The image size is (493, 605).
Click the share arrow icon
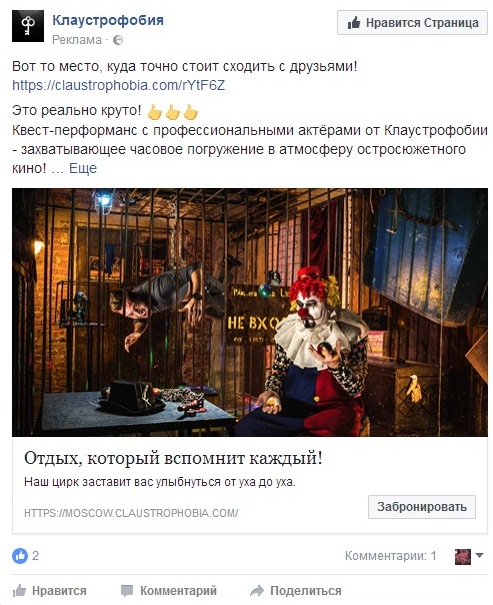coord(257,590)
